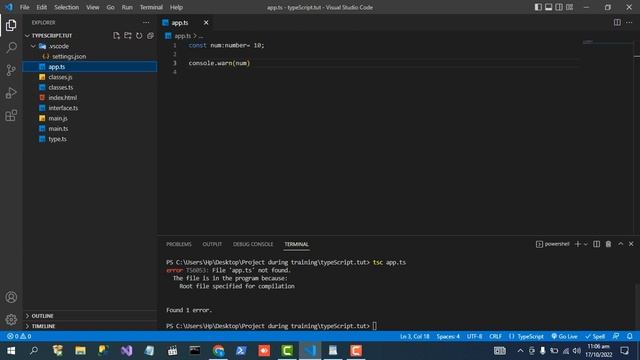Open classes.ts file
The width and height of the screenshot is (640, 360).
point(89,87)
